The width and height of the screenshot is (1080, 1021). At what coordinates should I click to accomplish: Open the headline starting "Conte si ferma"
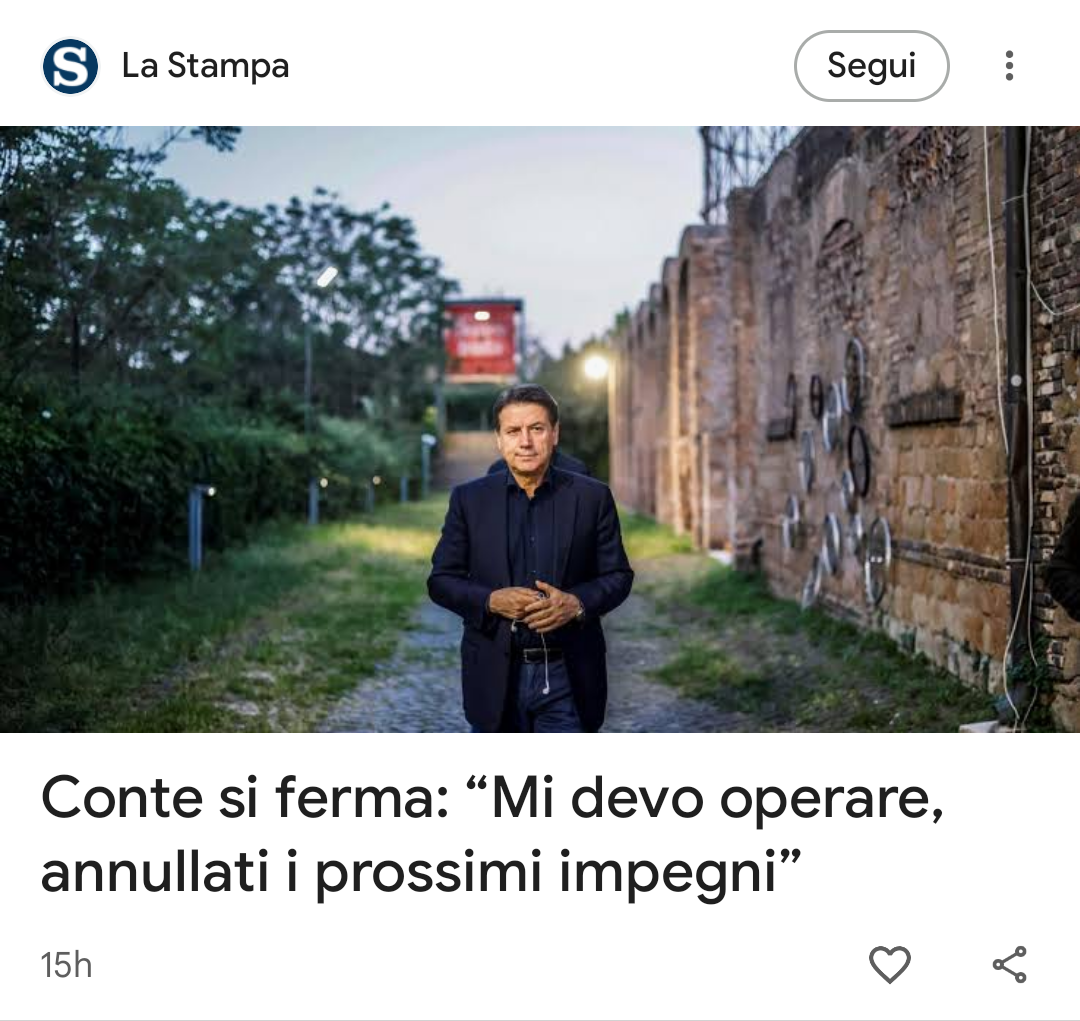click(x=492, y=834)
